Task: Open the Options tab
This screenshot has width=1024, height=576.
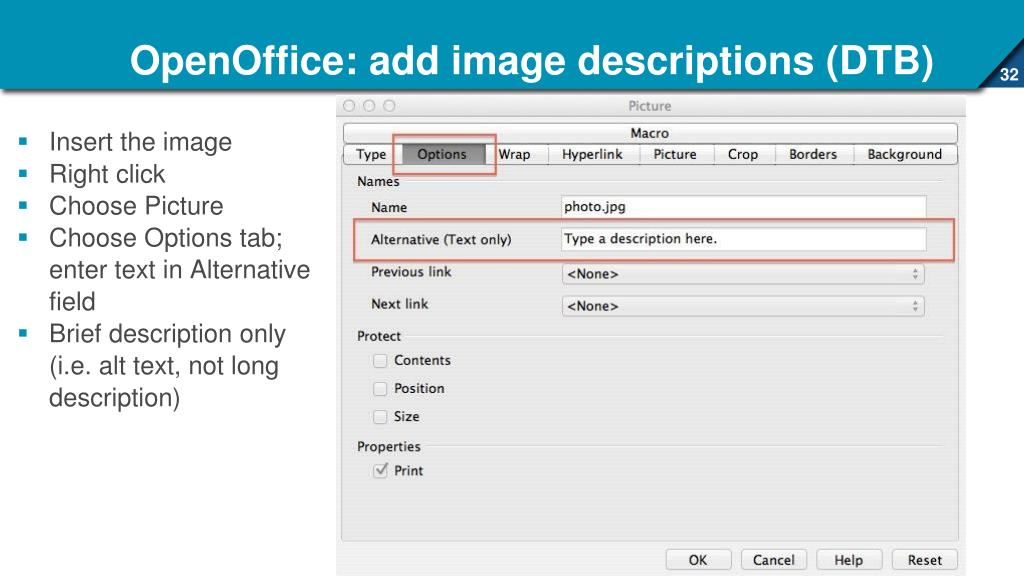Action: tap(442, 155)
